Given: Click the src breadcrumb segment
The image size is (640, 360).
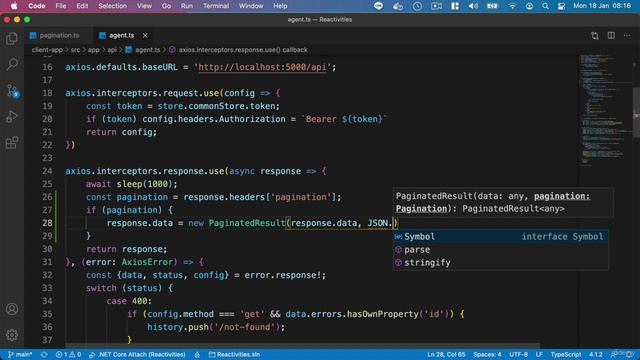Looking at the screenshot, I should pos(76,50).
